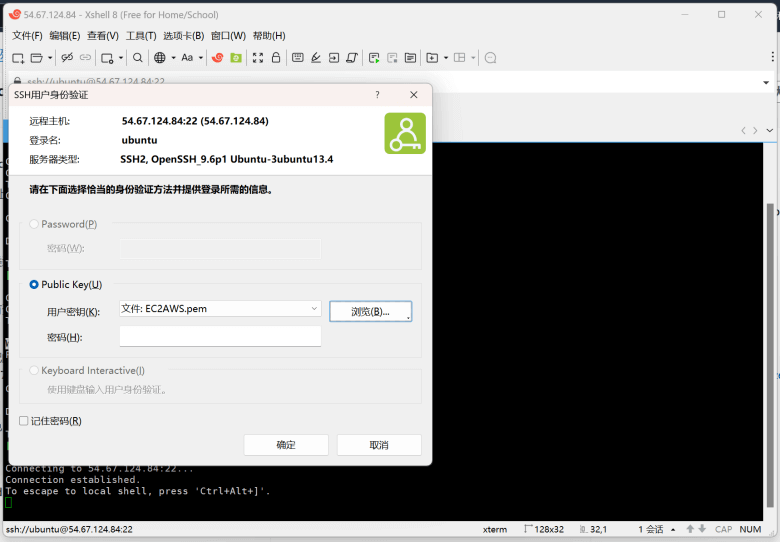Select the Password(P) radio button
The height and width of the screenshot is (542, 780).
click(34, 224)
